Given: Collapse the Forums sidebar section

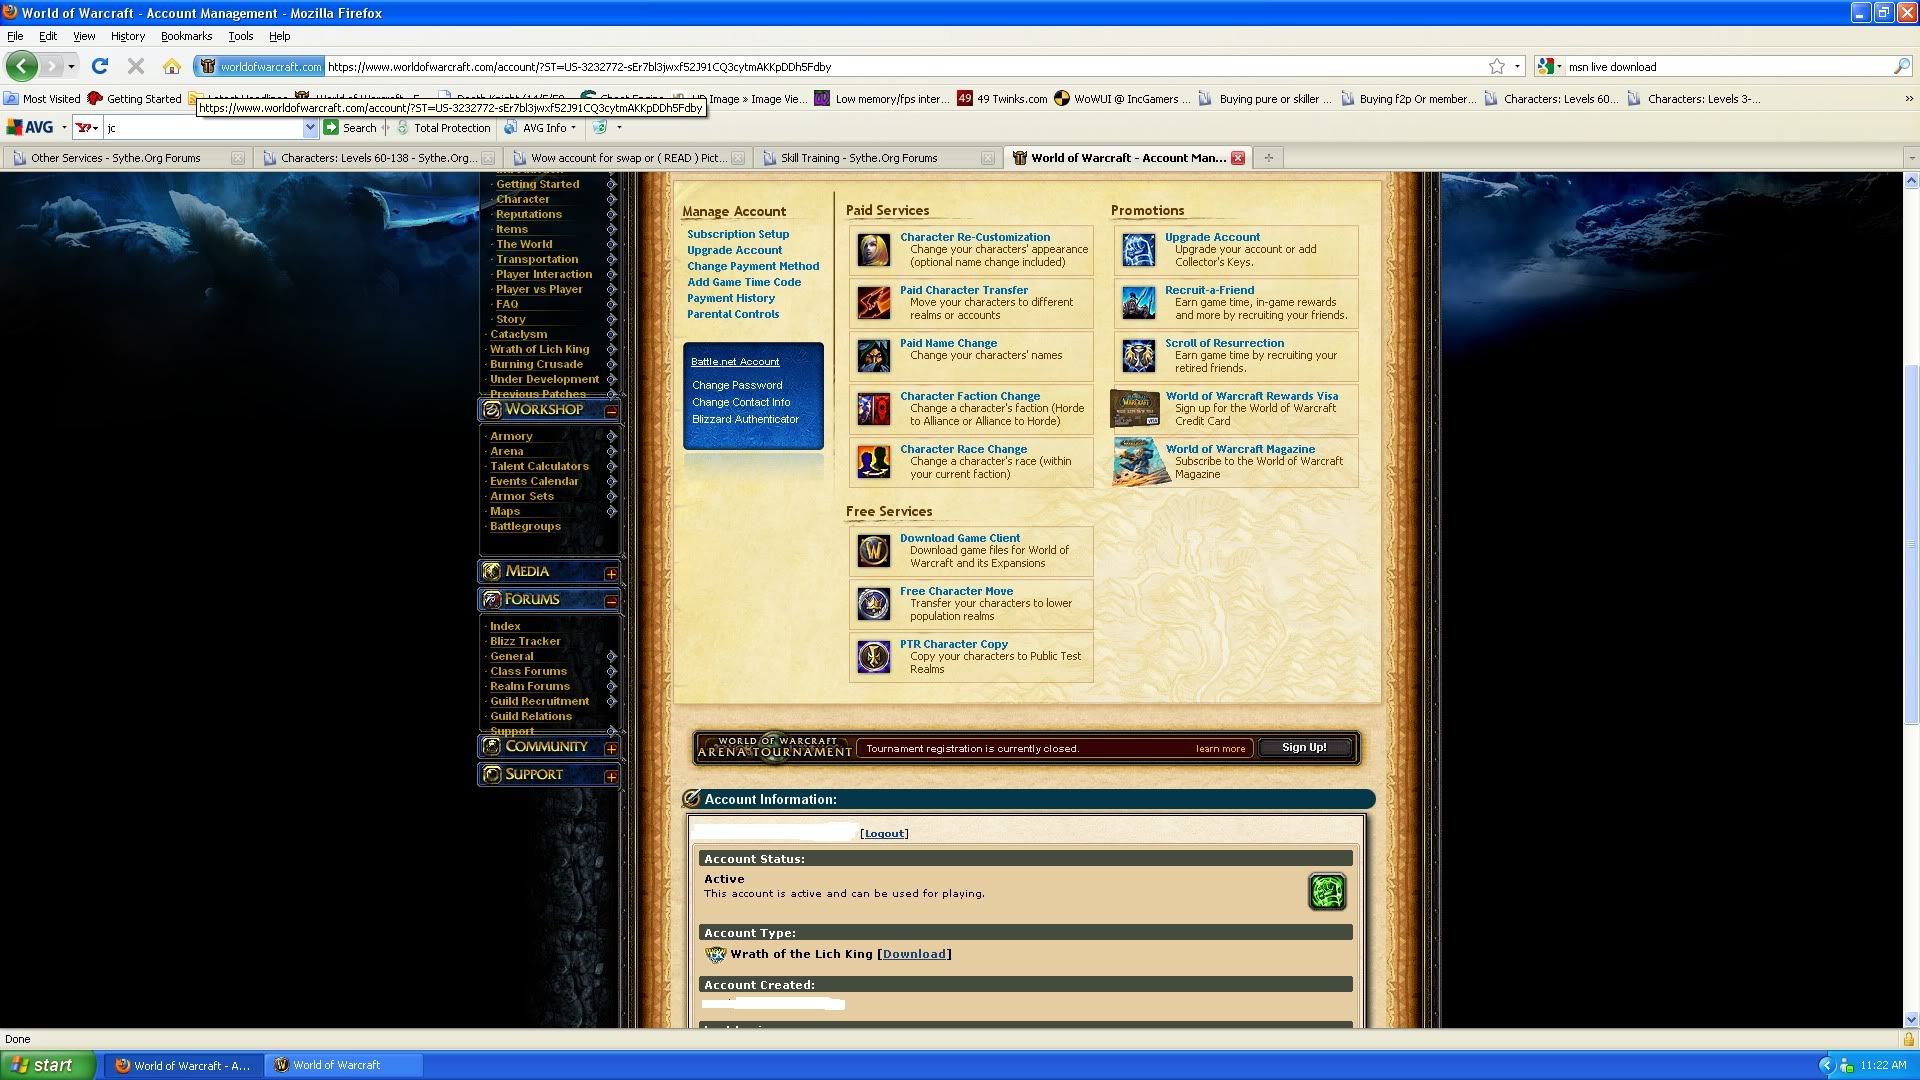Looking at the screenshot, I should pos(611,602).
